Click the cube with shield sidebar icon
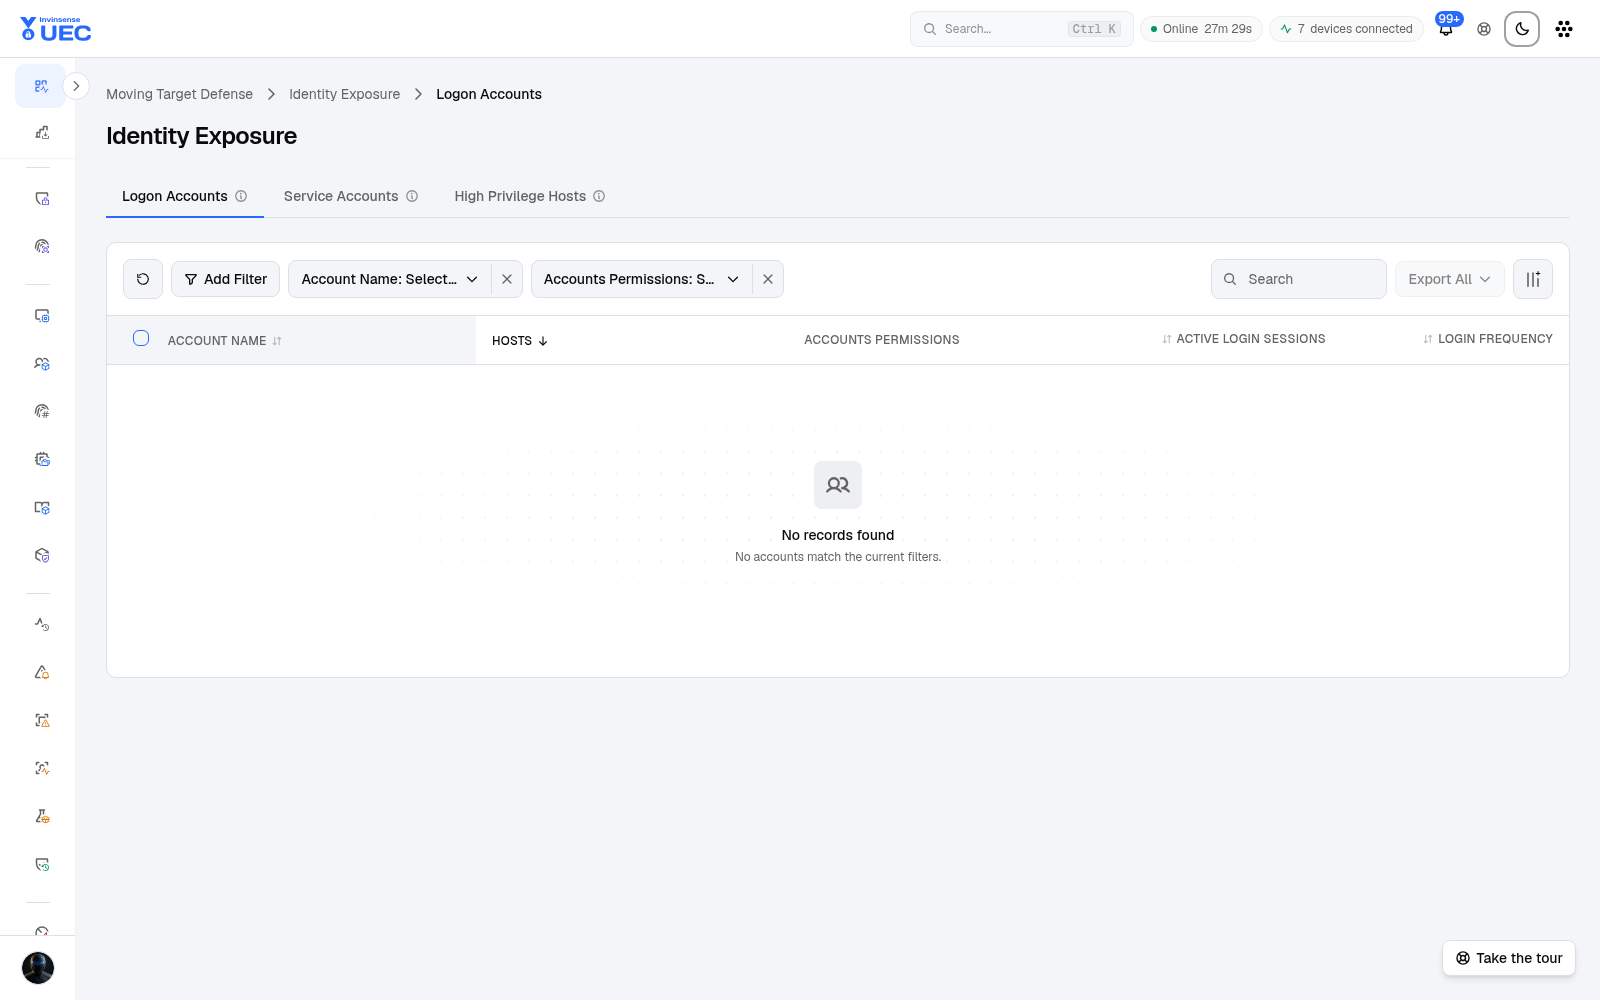Viewport: 1600px width, 1000px height. tap(42, 555)
